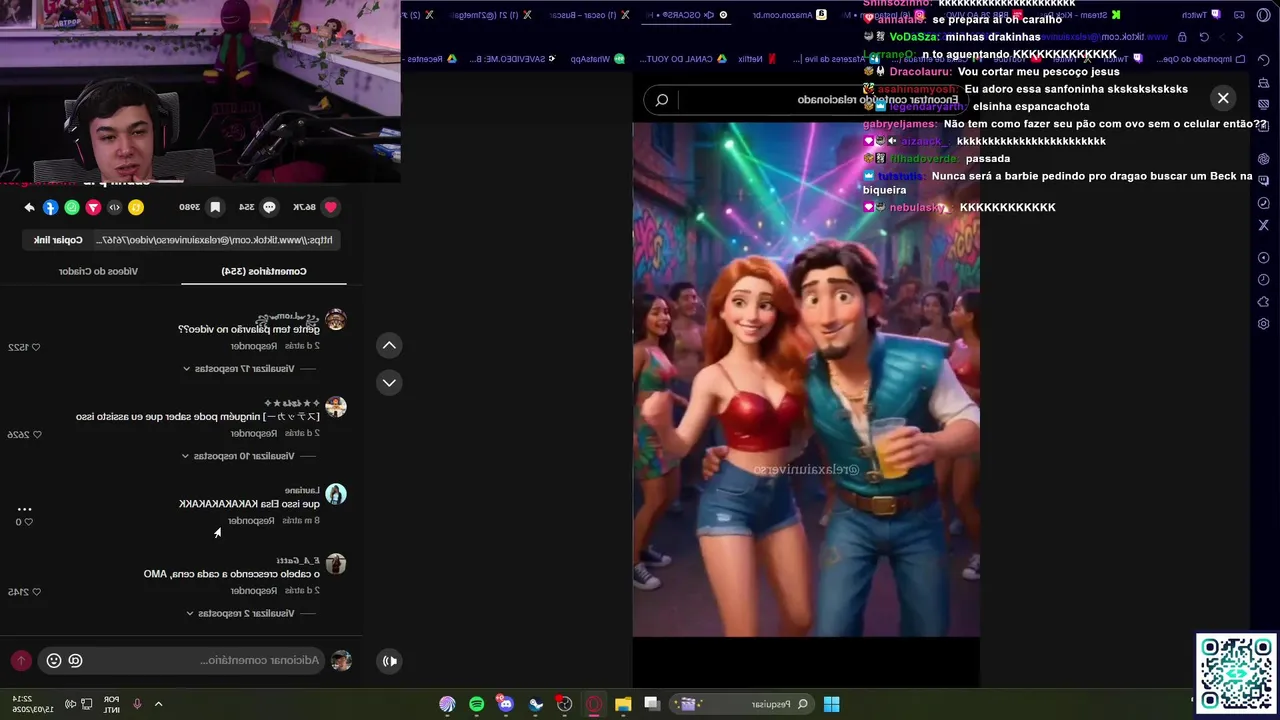Screen dimensions: 1280x720
Task: Like the comment with 2626 likes
Action: [x=37, y=435]
